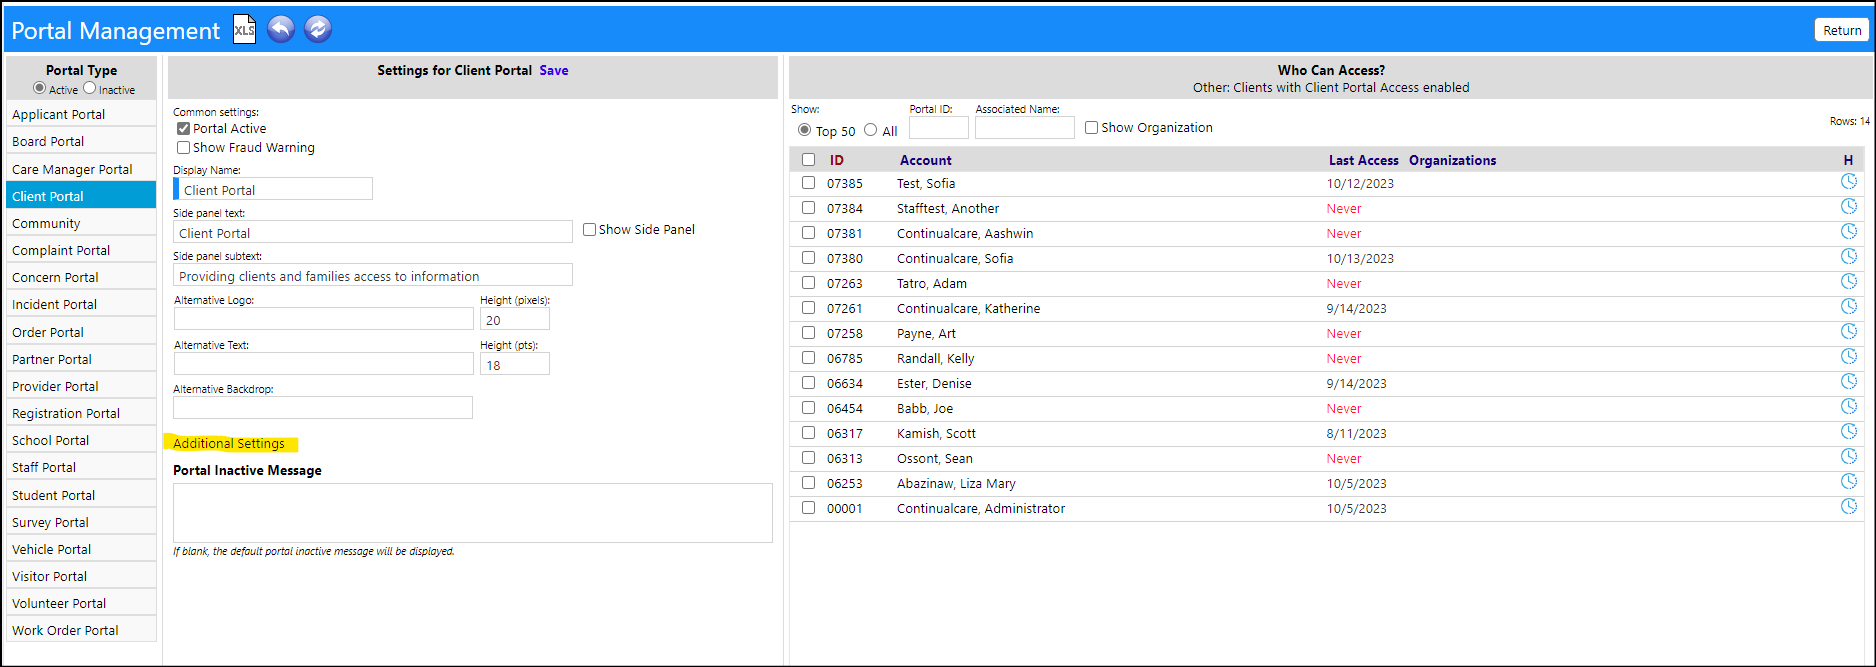Sort by the Last Access column

click(1363, 160)
